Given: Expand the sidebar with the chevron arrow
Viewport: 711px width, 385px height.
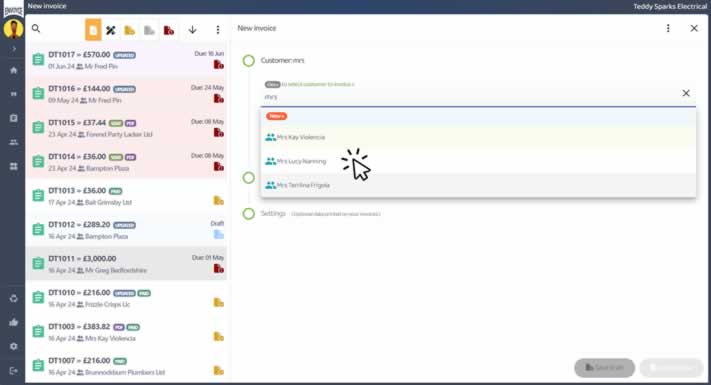Looking at the screenshot, I should click(14, 49).
